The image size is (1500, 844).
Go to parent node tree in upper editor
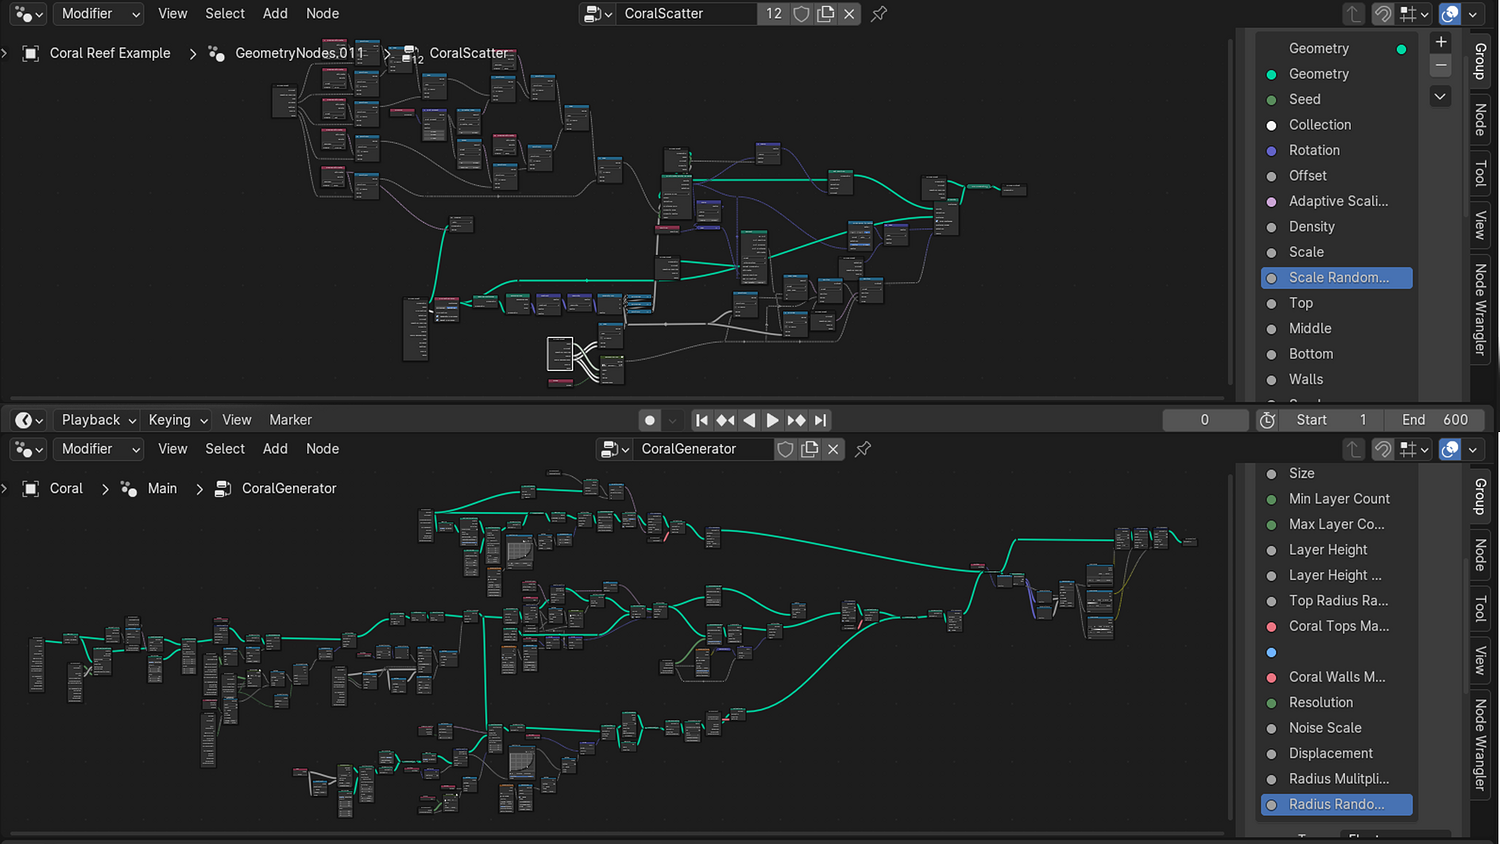point(1353,14)
